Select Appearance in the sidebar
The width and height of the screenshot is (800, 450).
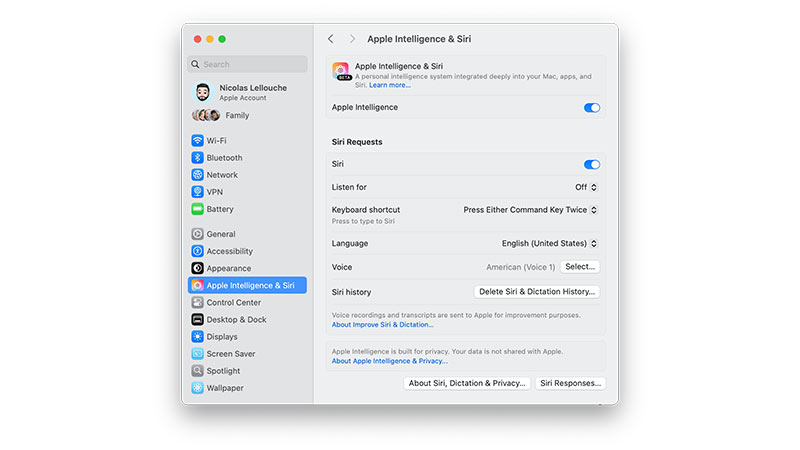point(247,268)
